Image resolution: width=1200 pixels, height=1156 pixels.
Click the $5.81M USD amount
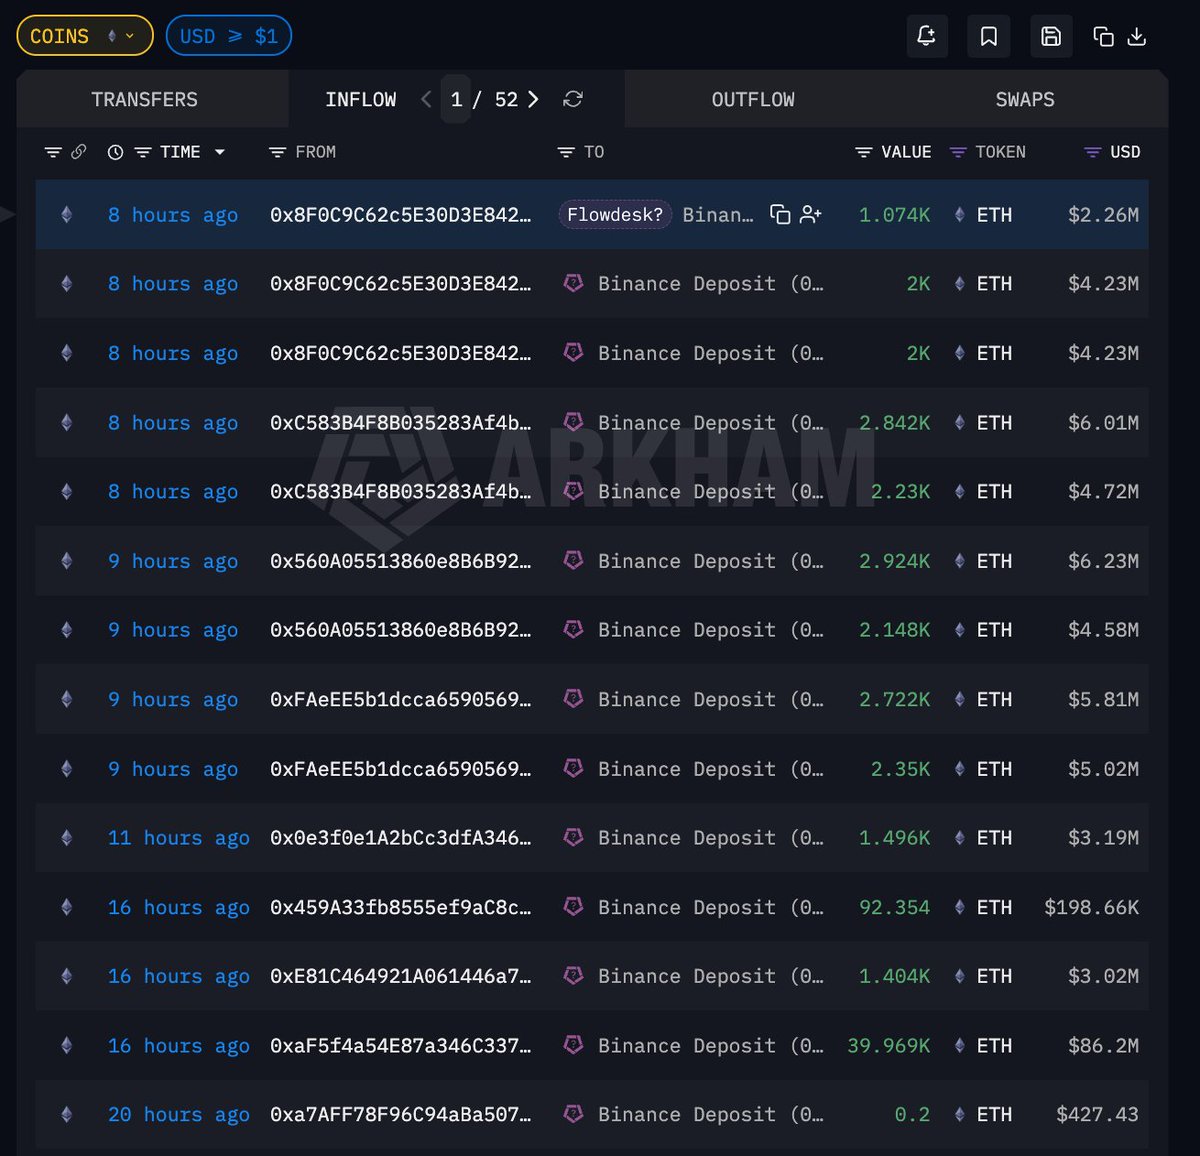tap(1103, 699)
